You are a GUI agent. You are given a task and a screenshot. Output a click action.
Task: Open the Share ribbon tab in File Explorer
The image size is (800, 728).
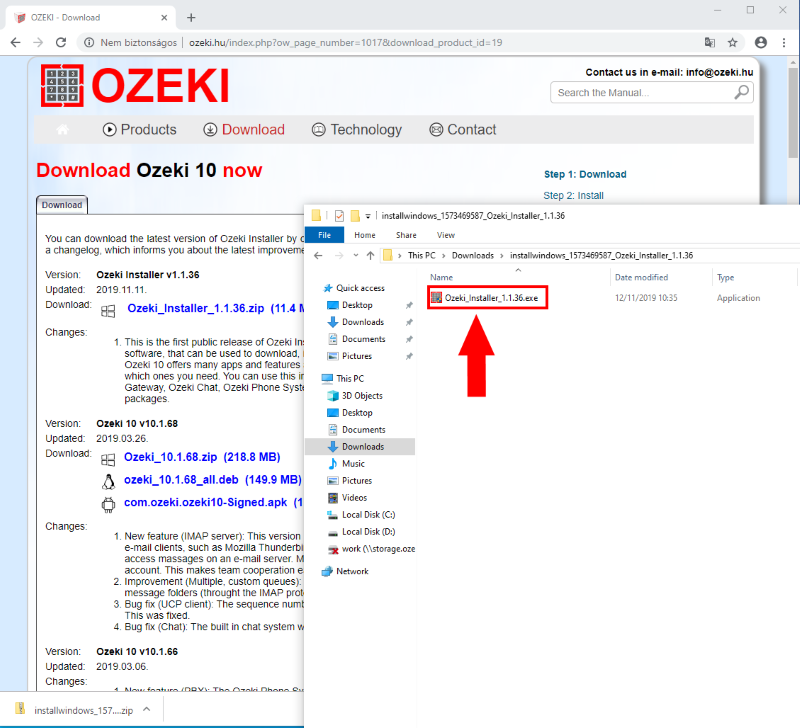point(406,235)
